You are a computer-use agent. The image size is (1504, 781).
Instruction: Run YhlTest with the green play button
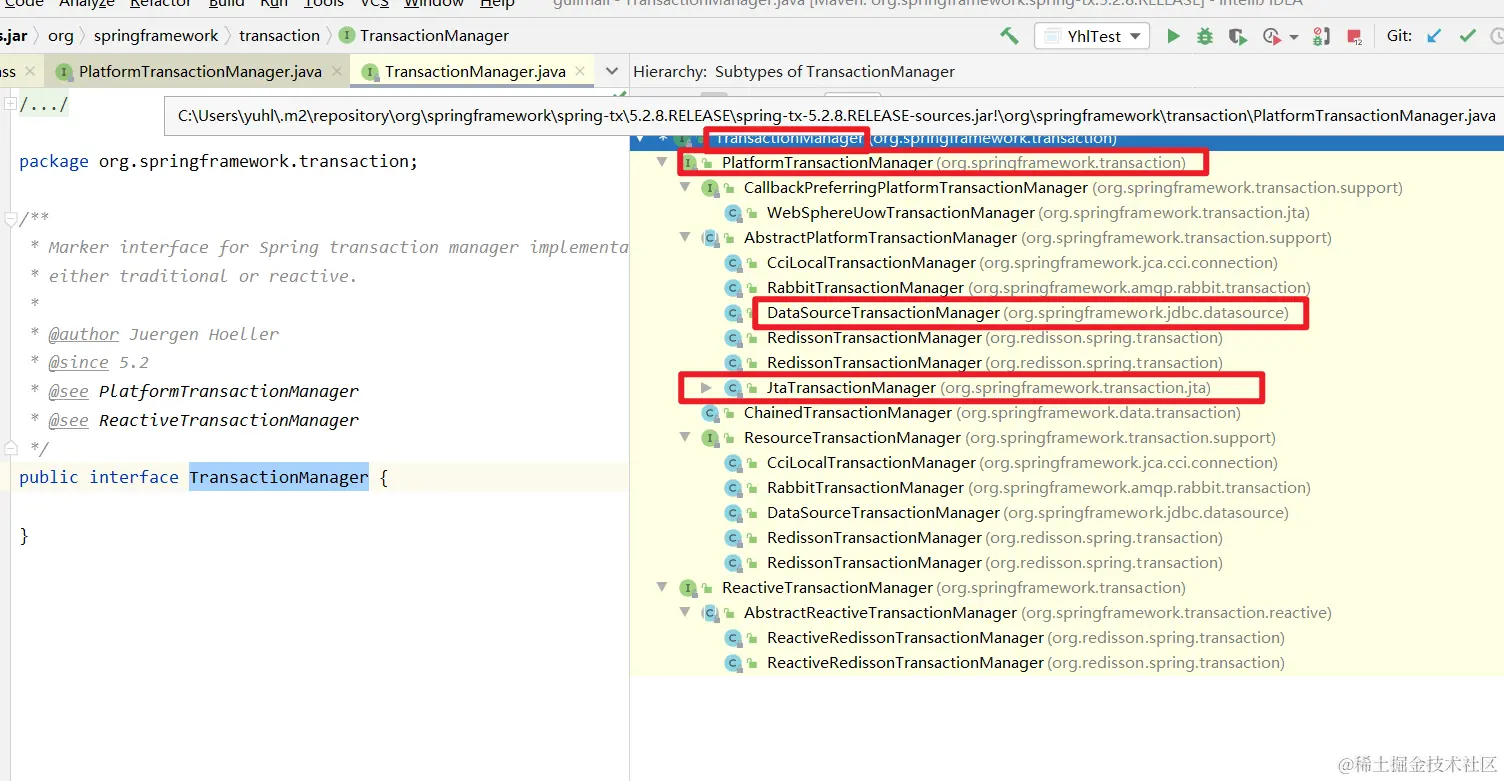1173,36
